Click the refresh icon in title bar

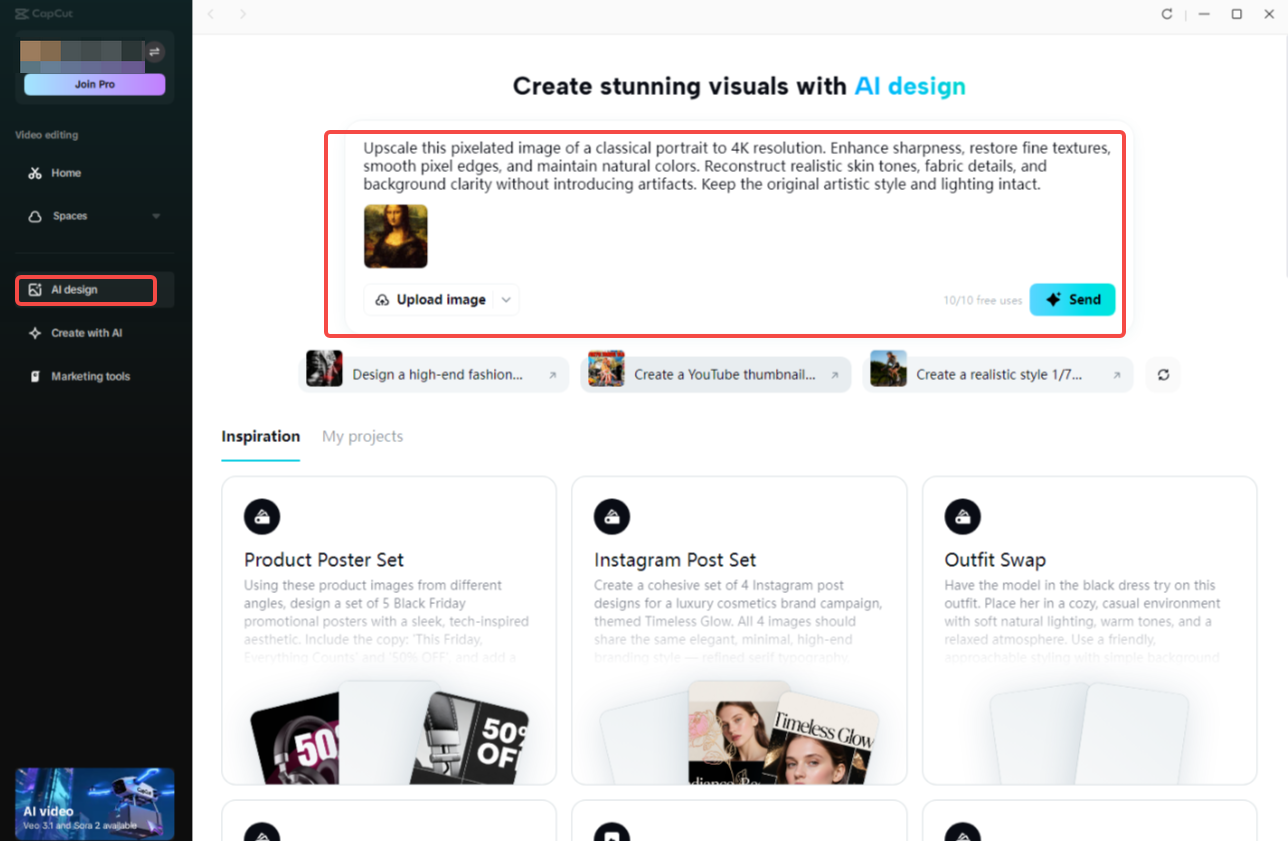coord(1166,14)
